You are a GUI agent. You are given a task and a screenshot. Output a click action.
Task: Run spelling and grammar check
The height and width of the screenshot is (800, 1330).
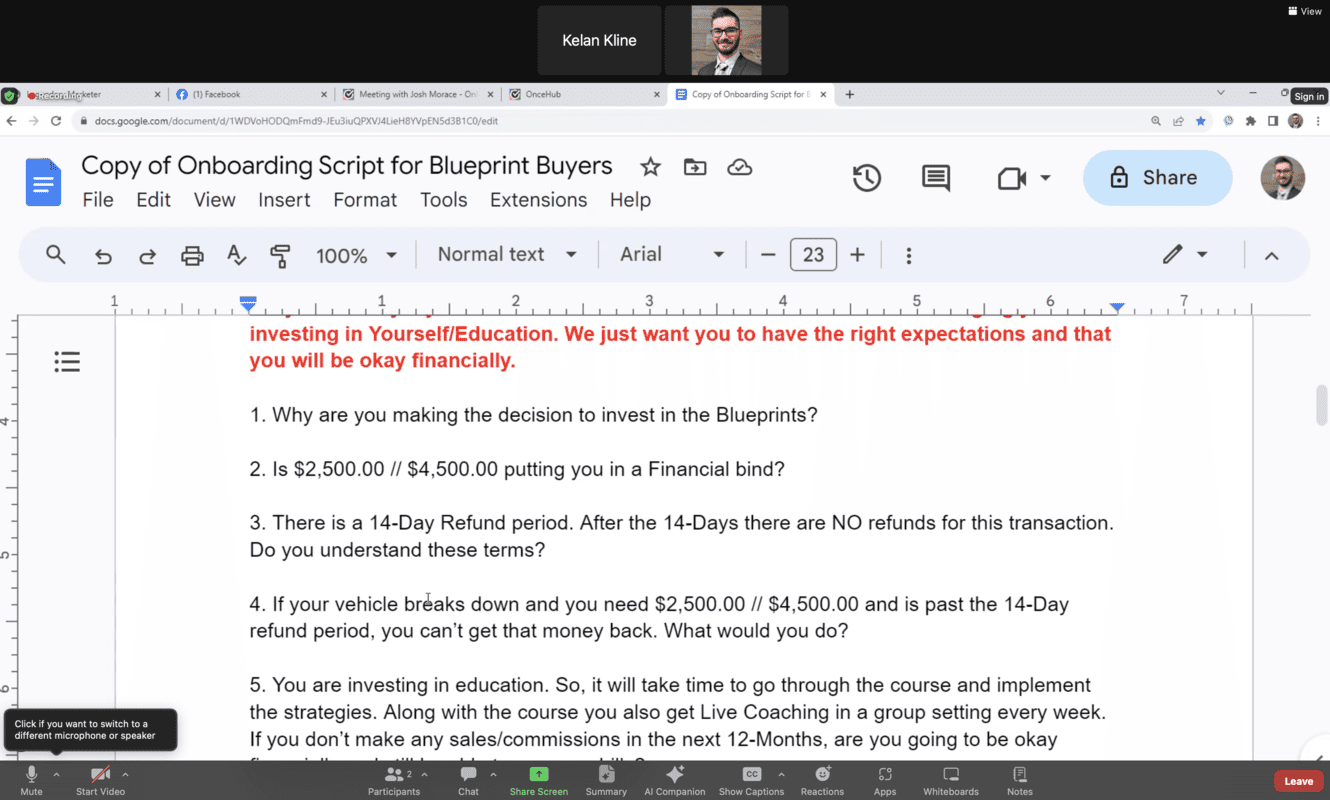click(x=236, y=256)
